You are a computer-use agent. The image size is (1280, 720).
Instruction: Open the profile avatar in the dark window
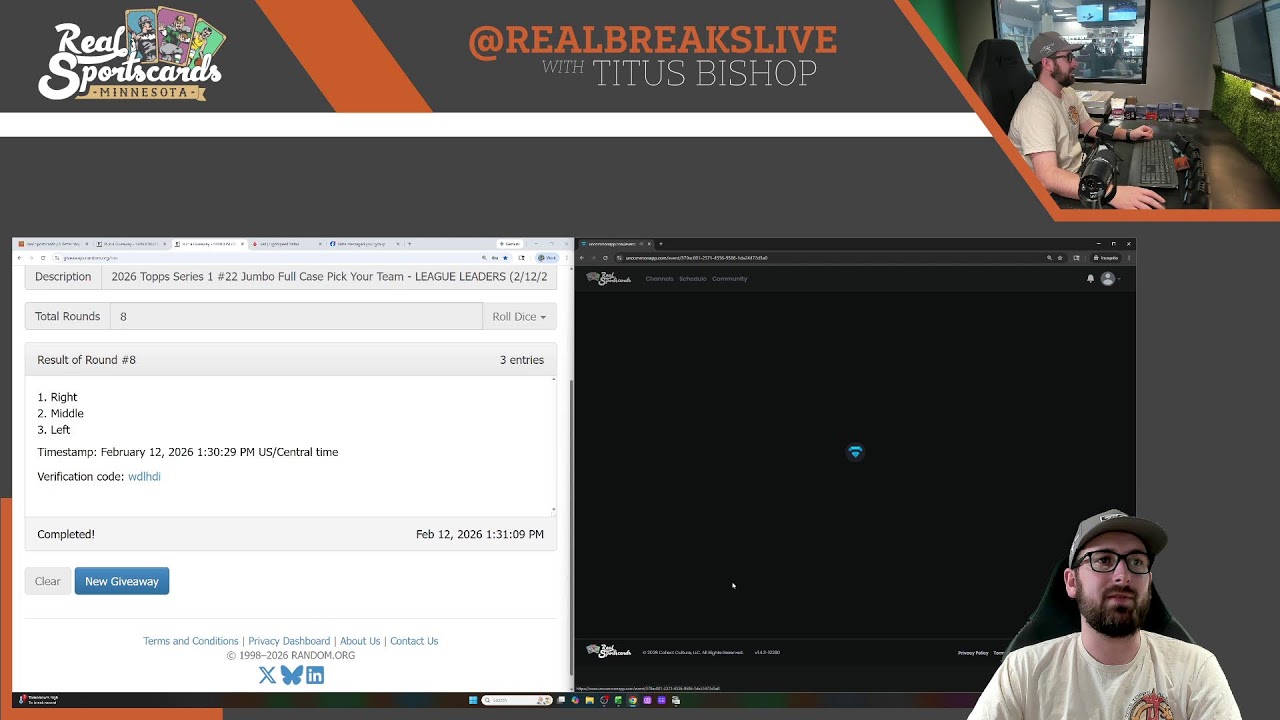pyautogui.click(x=1107, y=279)
